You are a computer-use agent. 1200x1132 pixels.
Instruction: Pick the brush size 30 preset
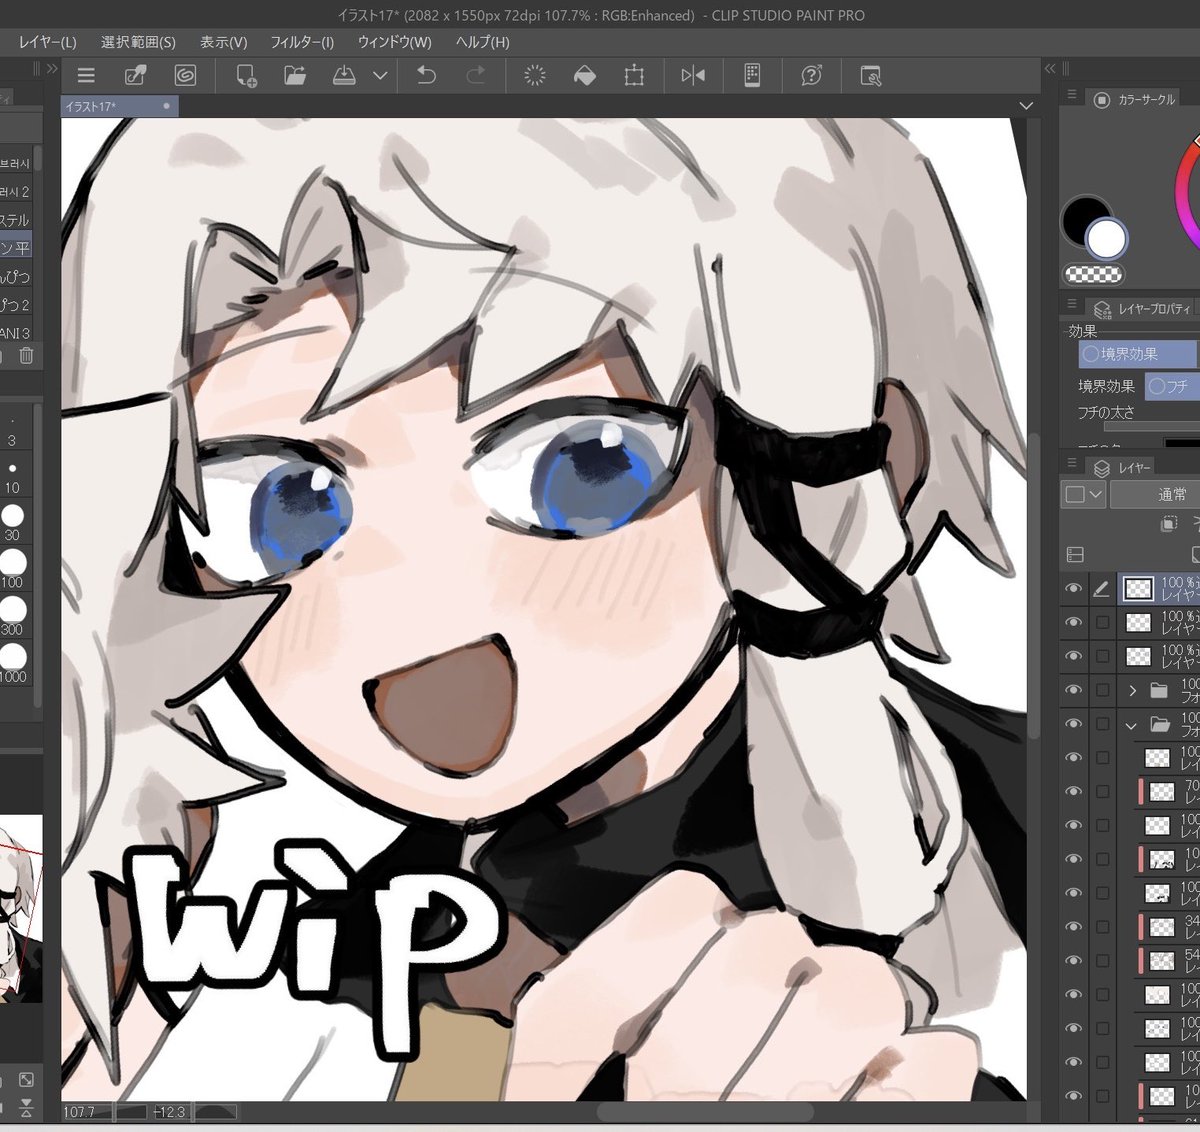coord(12,522)
